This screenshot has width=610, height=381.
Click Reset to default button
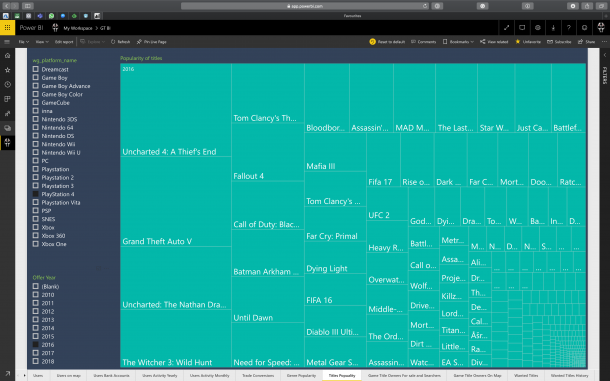[387, 42]
